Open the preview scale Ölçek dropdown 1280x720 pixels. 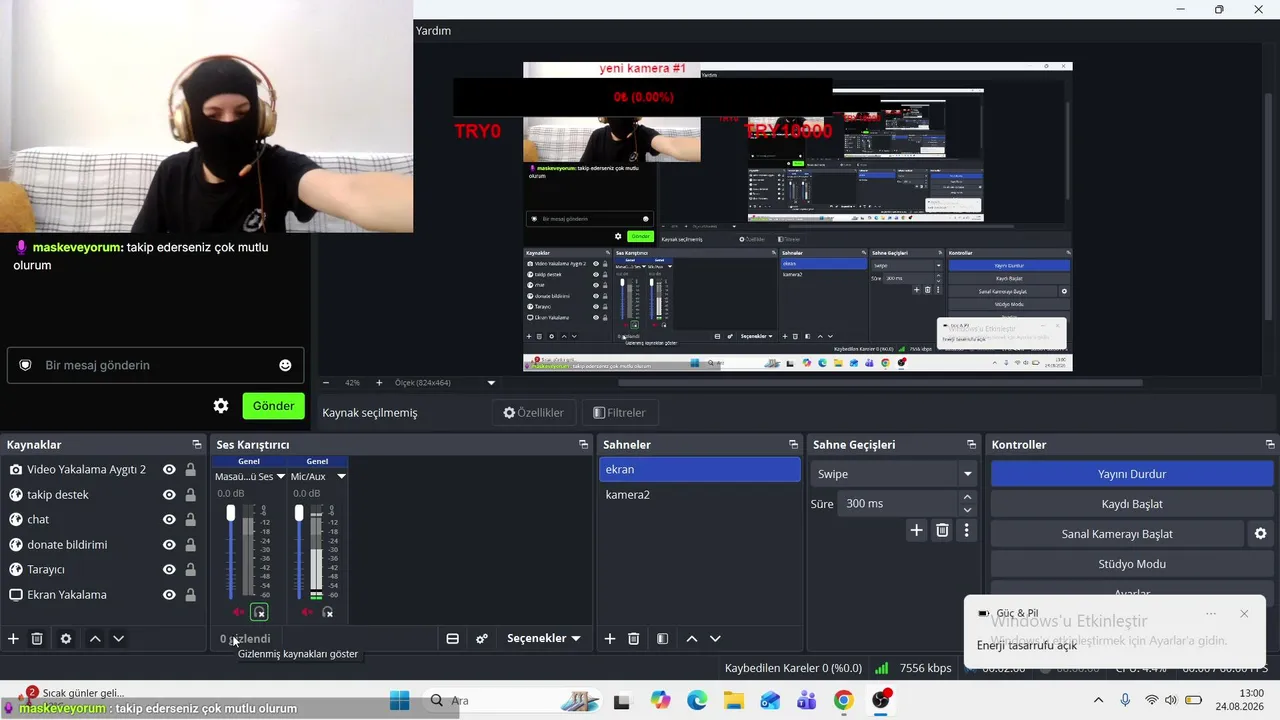click(x=491, y=383)
